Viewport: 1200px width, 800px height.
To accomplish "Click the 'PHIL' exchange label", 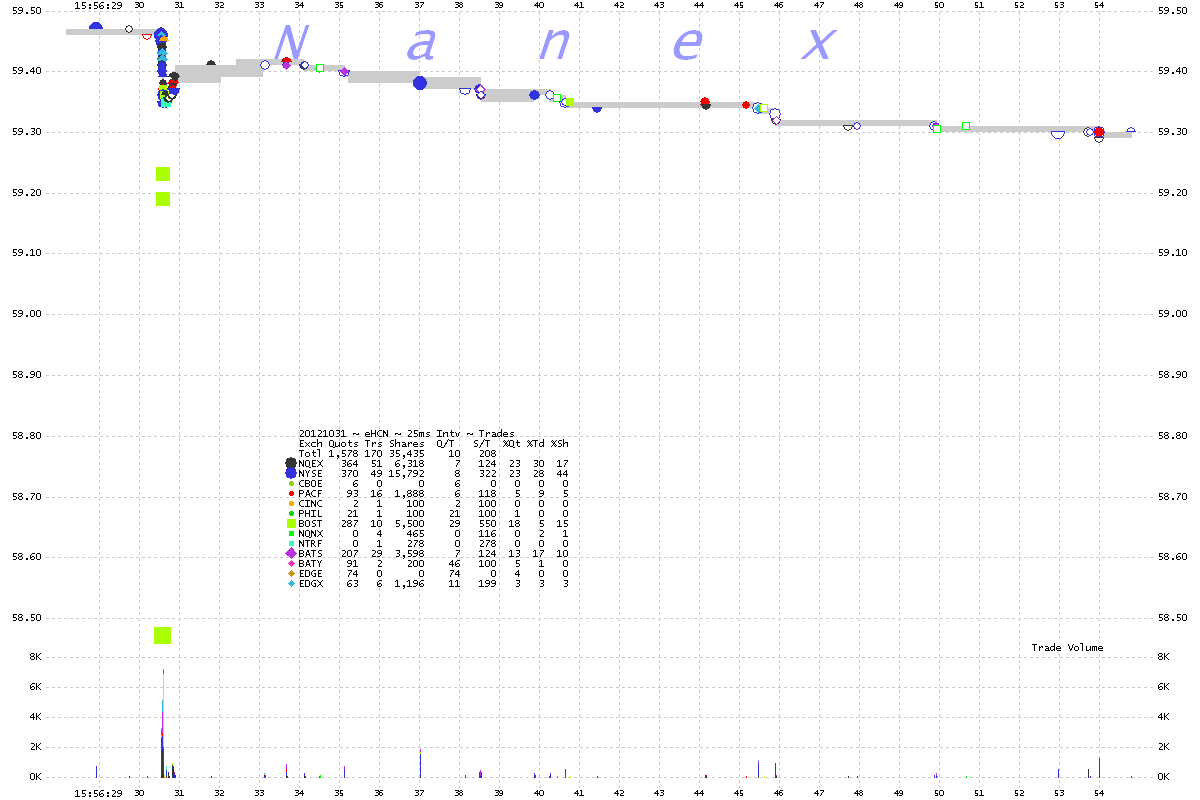I will pyautogui.click(x=311, y=513).
